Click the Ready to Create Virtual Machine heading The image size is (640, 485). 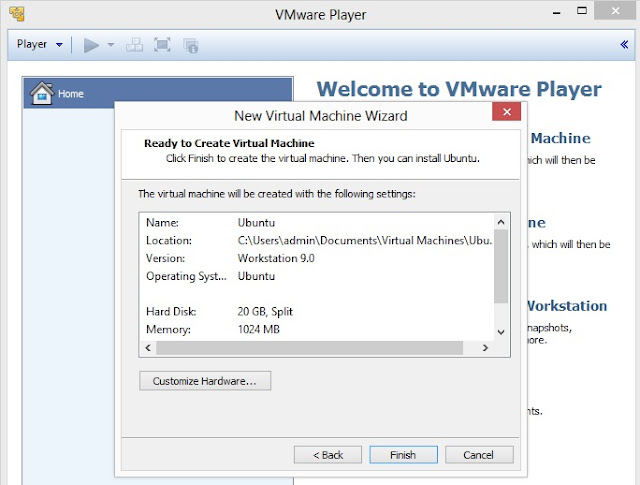point(229,143)
